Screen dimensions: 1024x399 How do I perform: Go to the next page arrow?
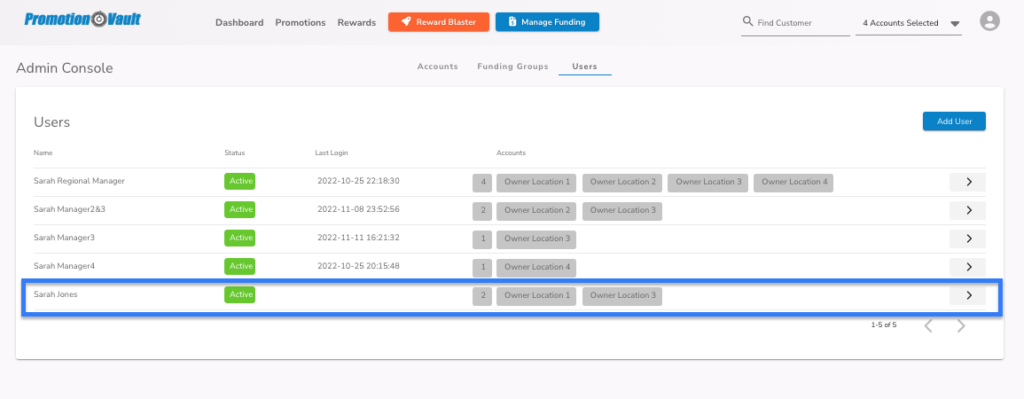coord(961,325)
